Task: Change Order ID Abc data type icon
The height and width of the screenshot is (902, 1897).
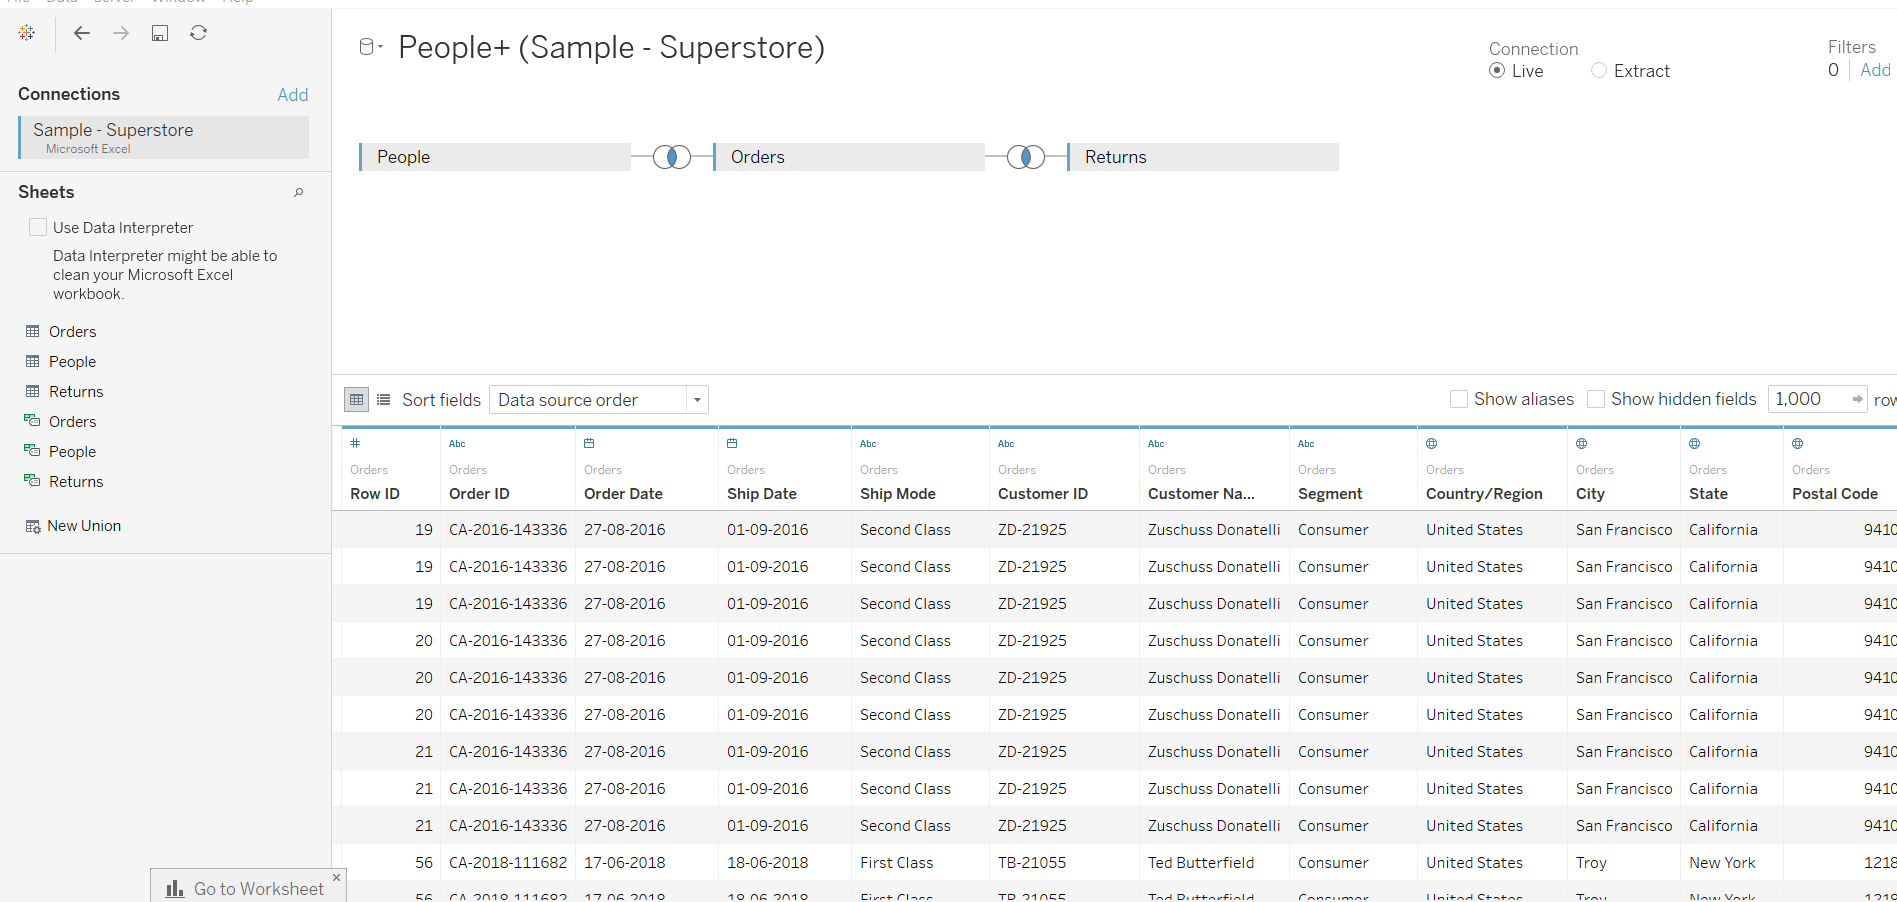Action: (x=457, y=443)
